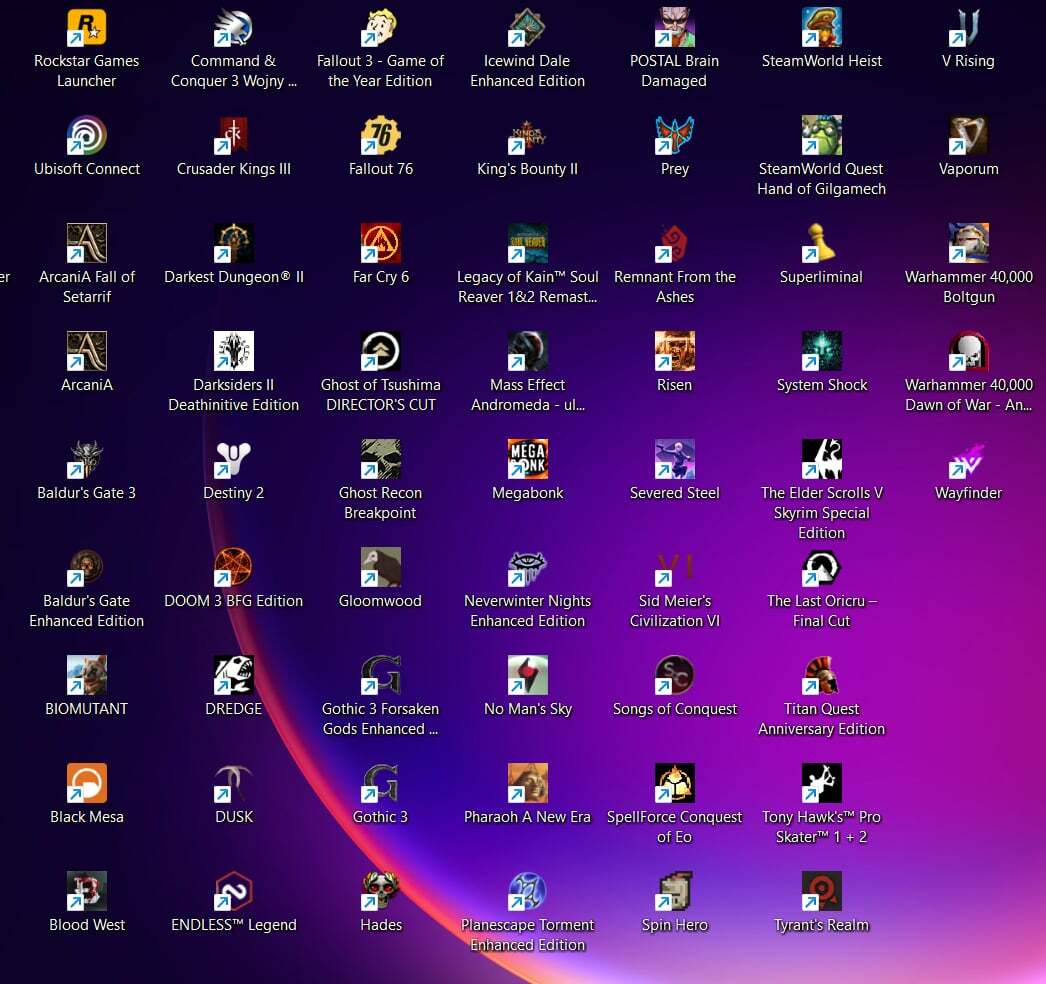This screenshot has height=984, width=1046.
Task: Select the System Shock shortcut
Action: pyautogui.click(x=822, y=352)
